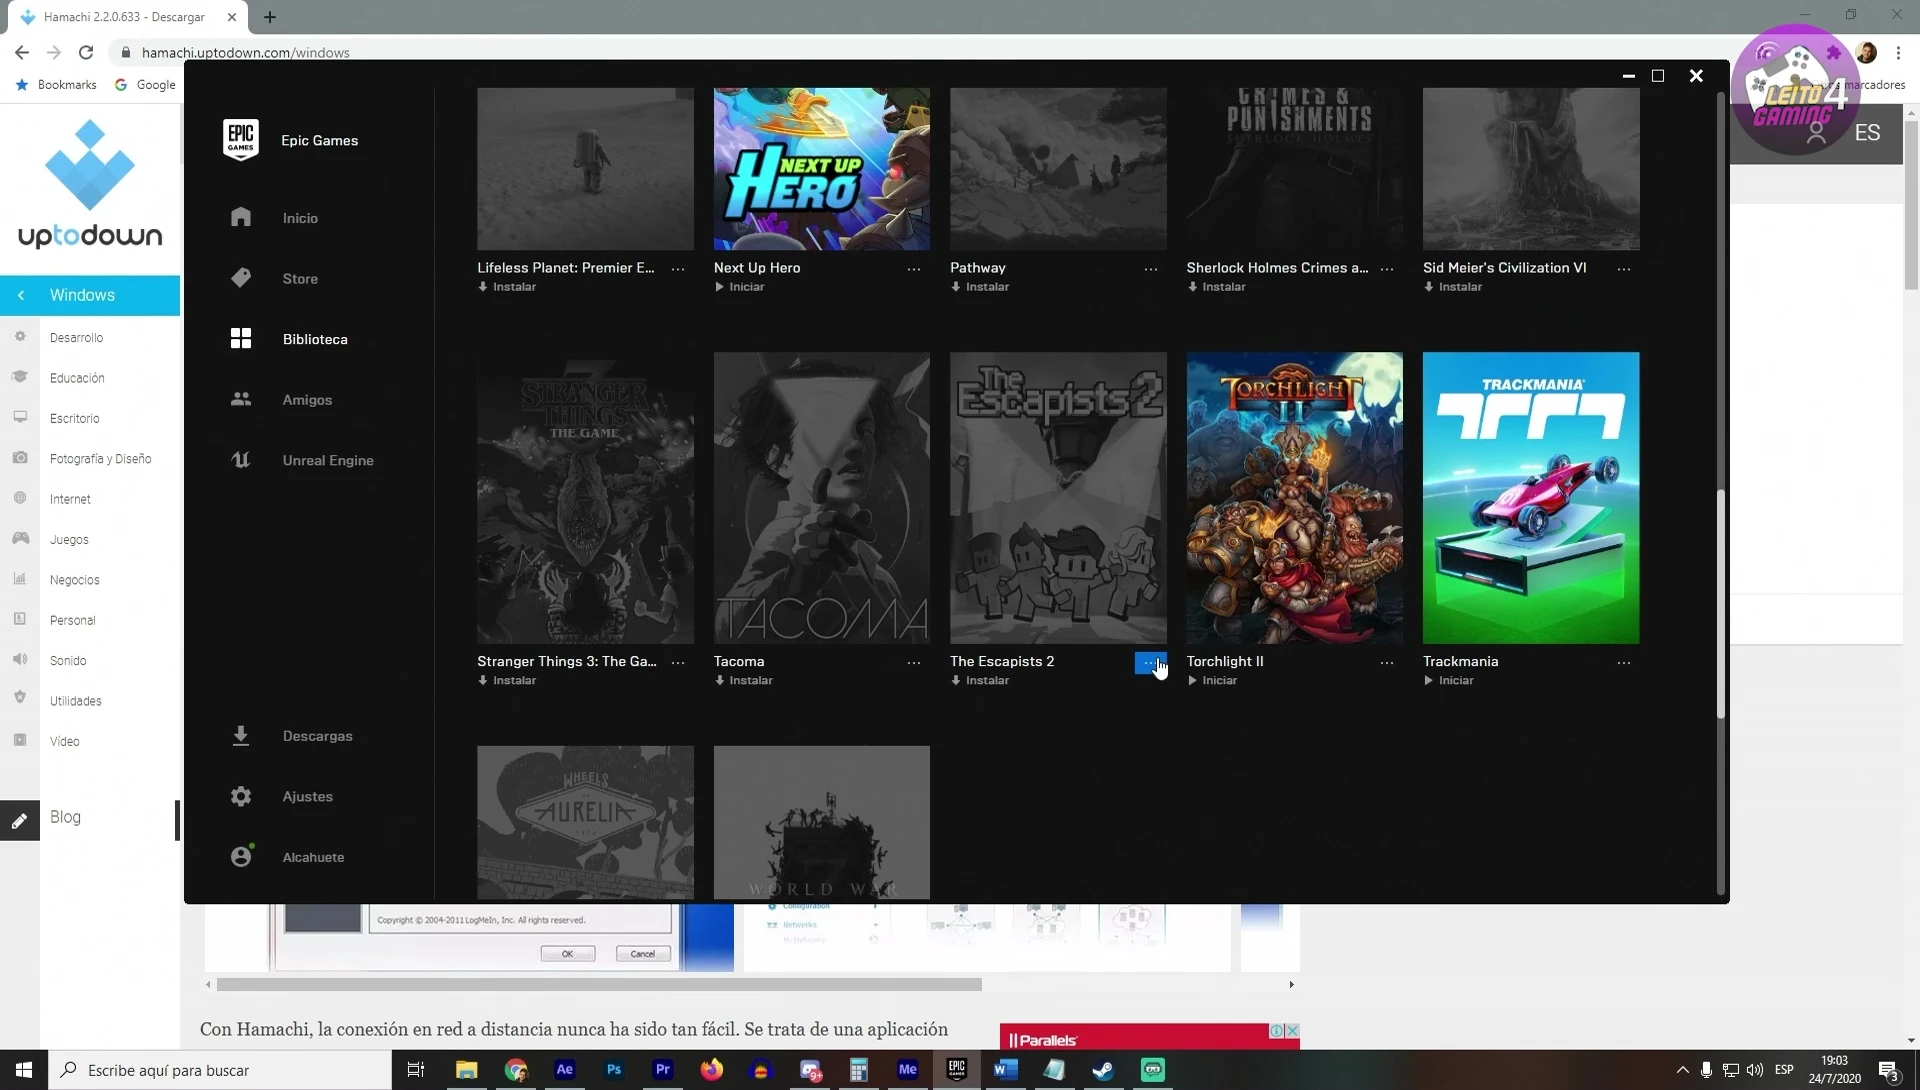The height and width of the screenshot is (1090, 1920).
Task: Click the Uptodown logo
Action: pyautogui.click(x=90, y=184)
